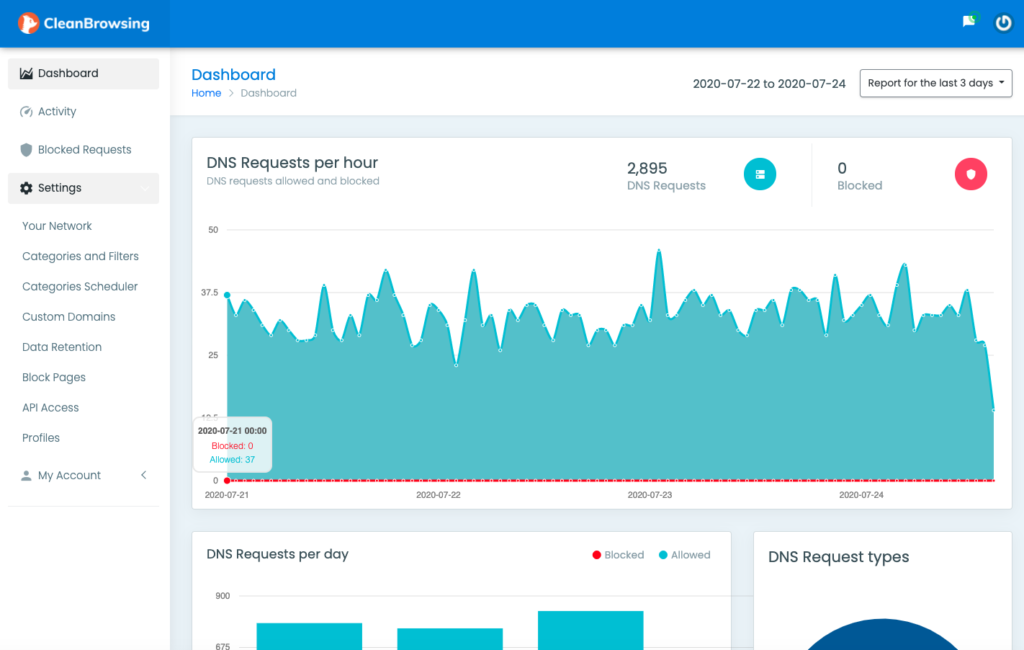Click the first bar in DNS Requests per day
This screenshot has height=650, width=1024.
pos(309,636)
